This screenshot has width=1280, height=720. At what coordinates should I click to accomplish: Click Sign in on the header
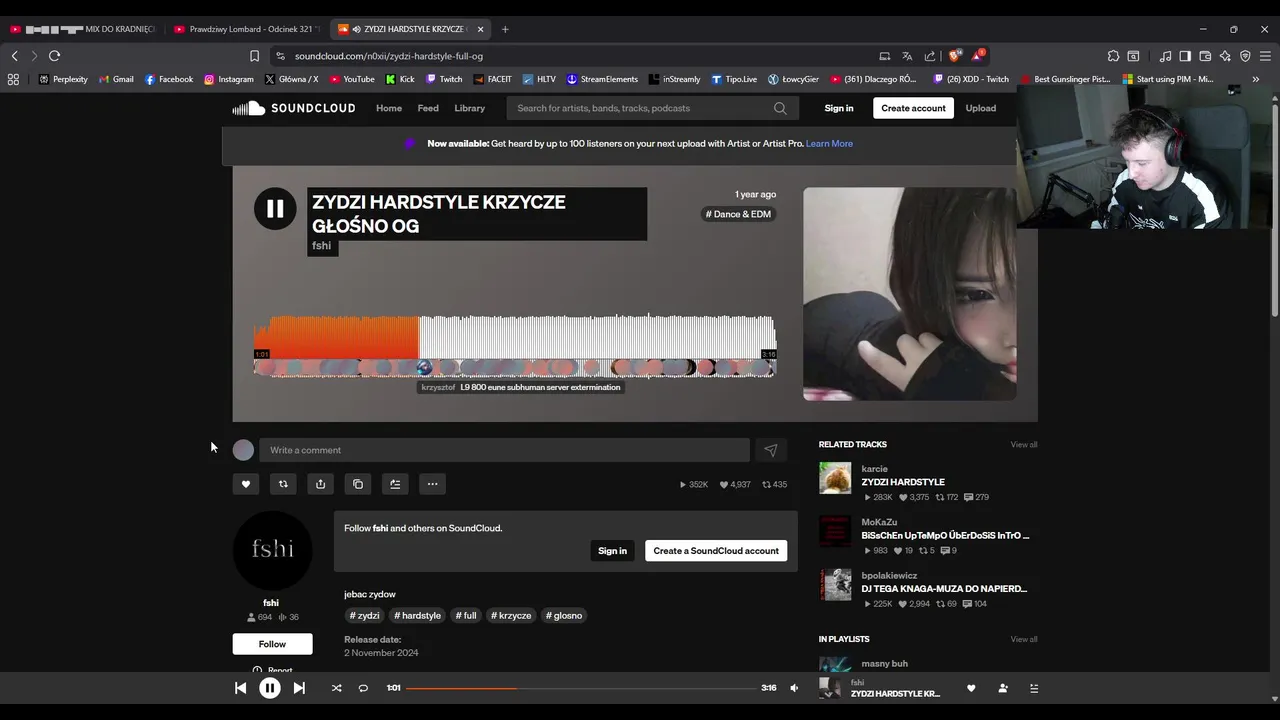tap(839, 108)
